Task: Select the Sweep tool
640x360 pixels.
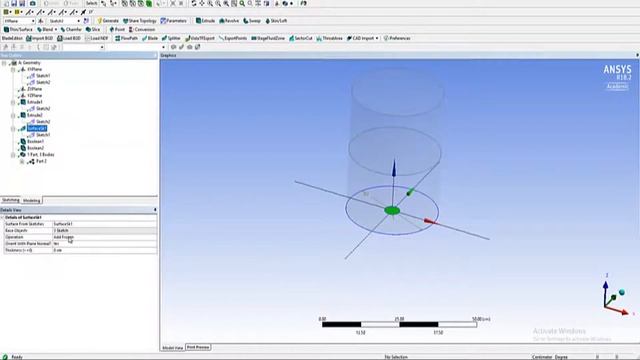Action: [x=252, y=21]
